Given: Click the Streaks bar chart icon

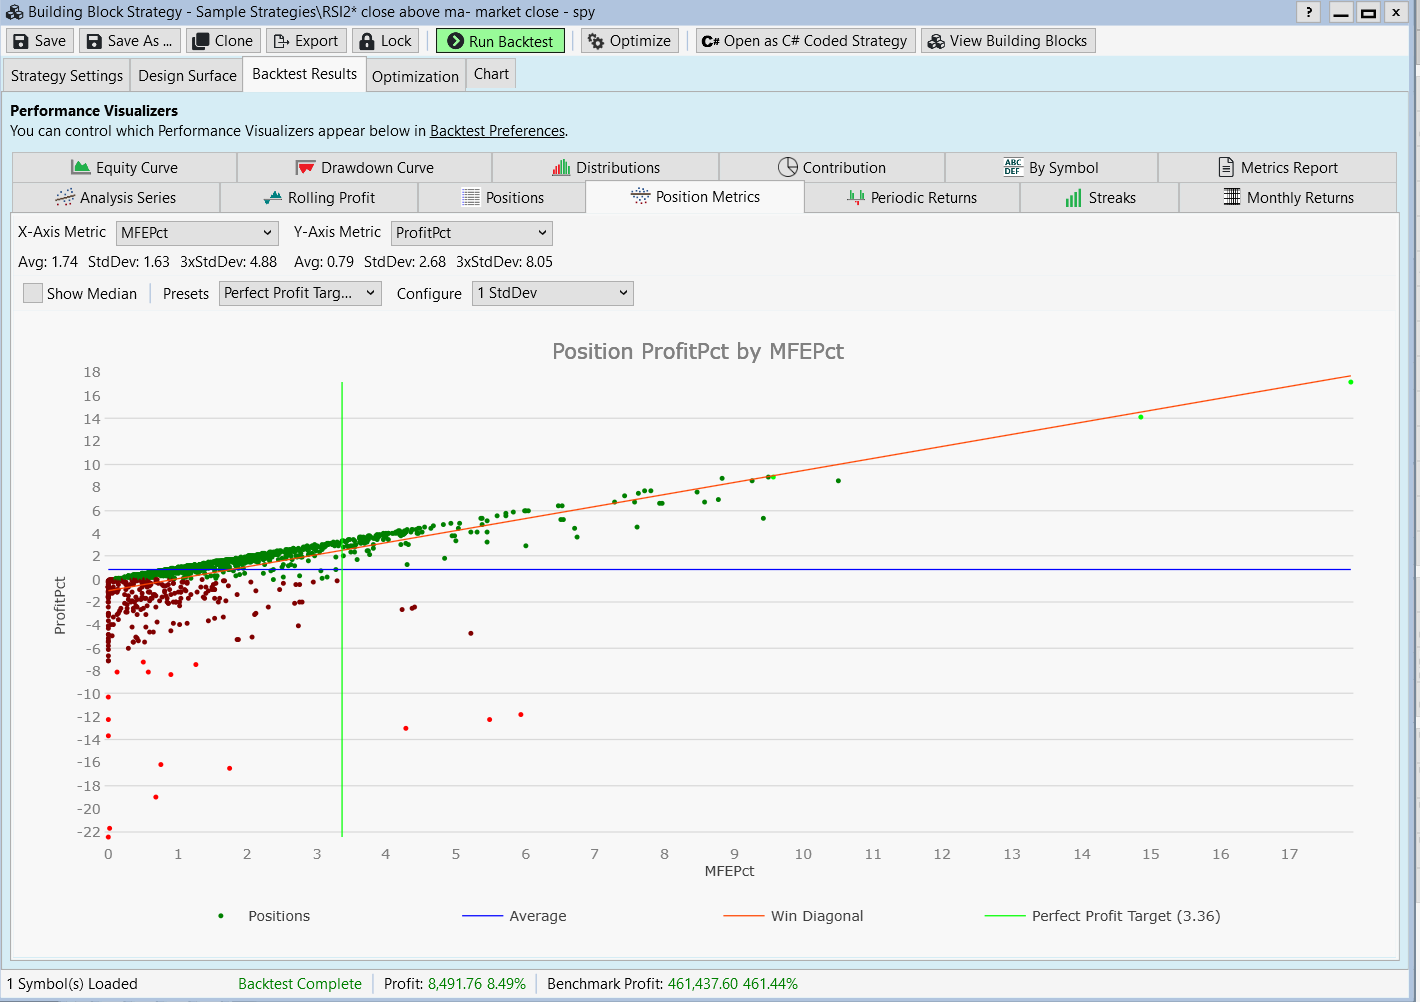Looking at the screenshot, I should [x=1073, y=198].
